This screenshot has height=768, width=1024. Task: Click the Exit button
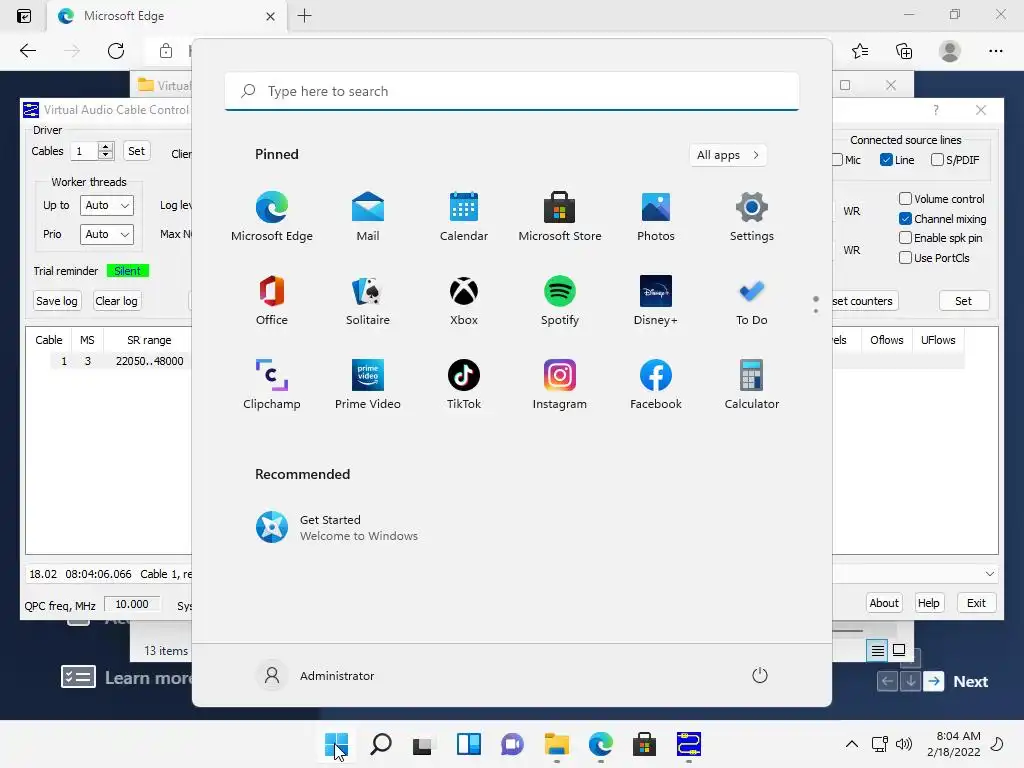(x=976, y=603)
